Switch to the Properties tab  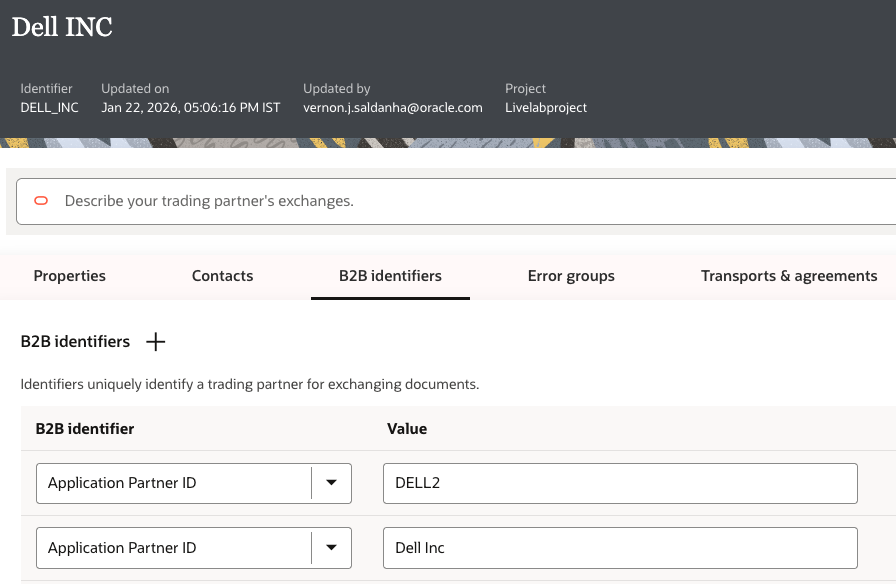[x=69, y=276]
